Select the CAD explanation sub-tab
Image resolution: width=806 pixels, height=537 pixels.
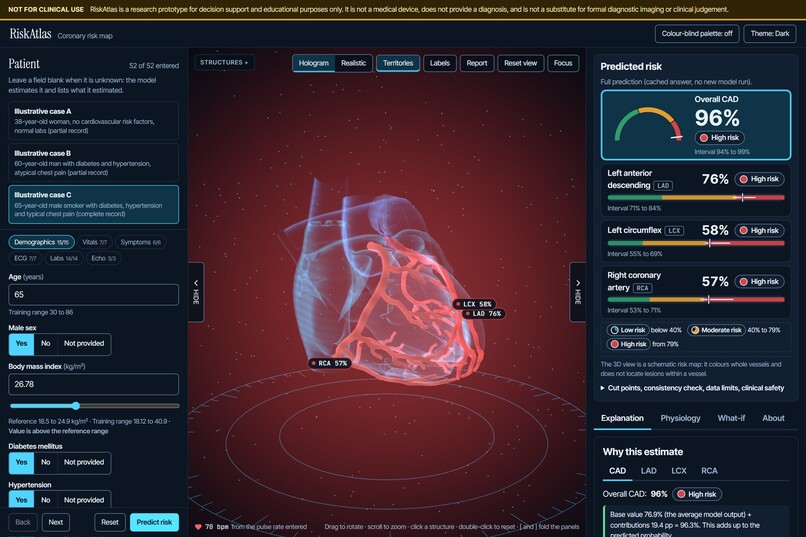tap(617, 471)
